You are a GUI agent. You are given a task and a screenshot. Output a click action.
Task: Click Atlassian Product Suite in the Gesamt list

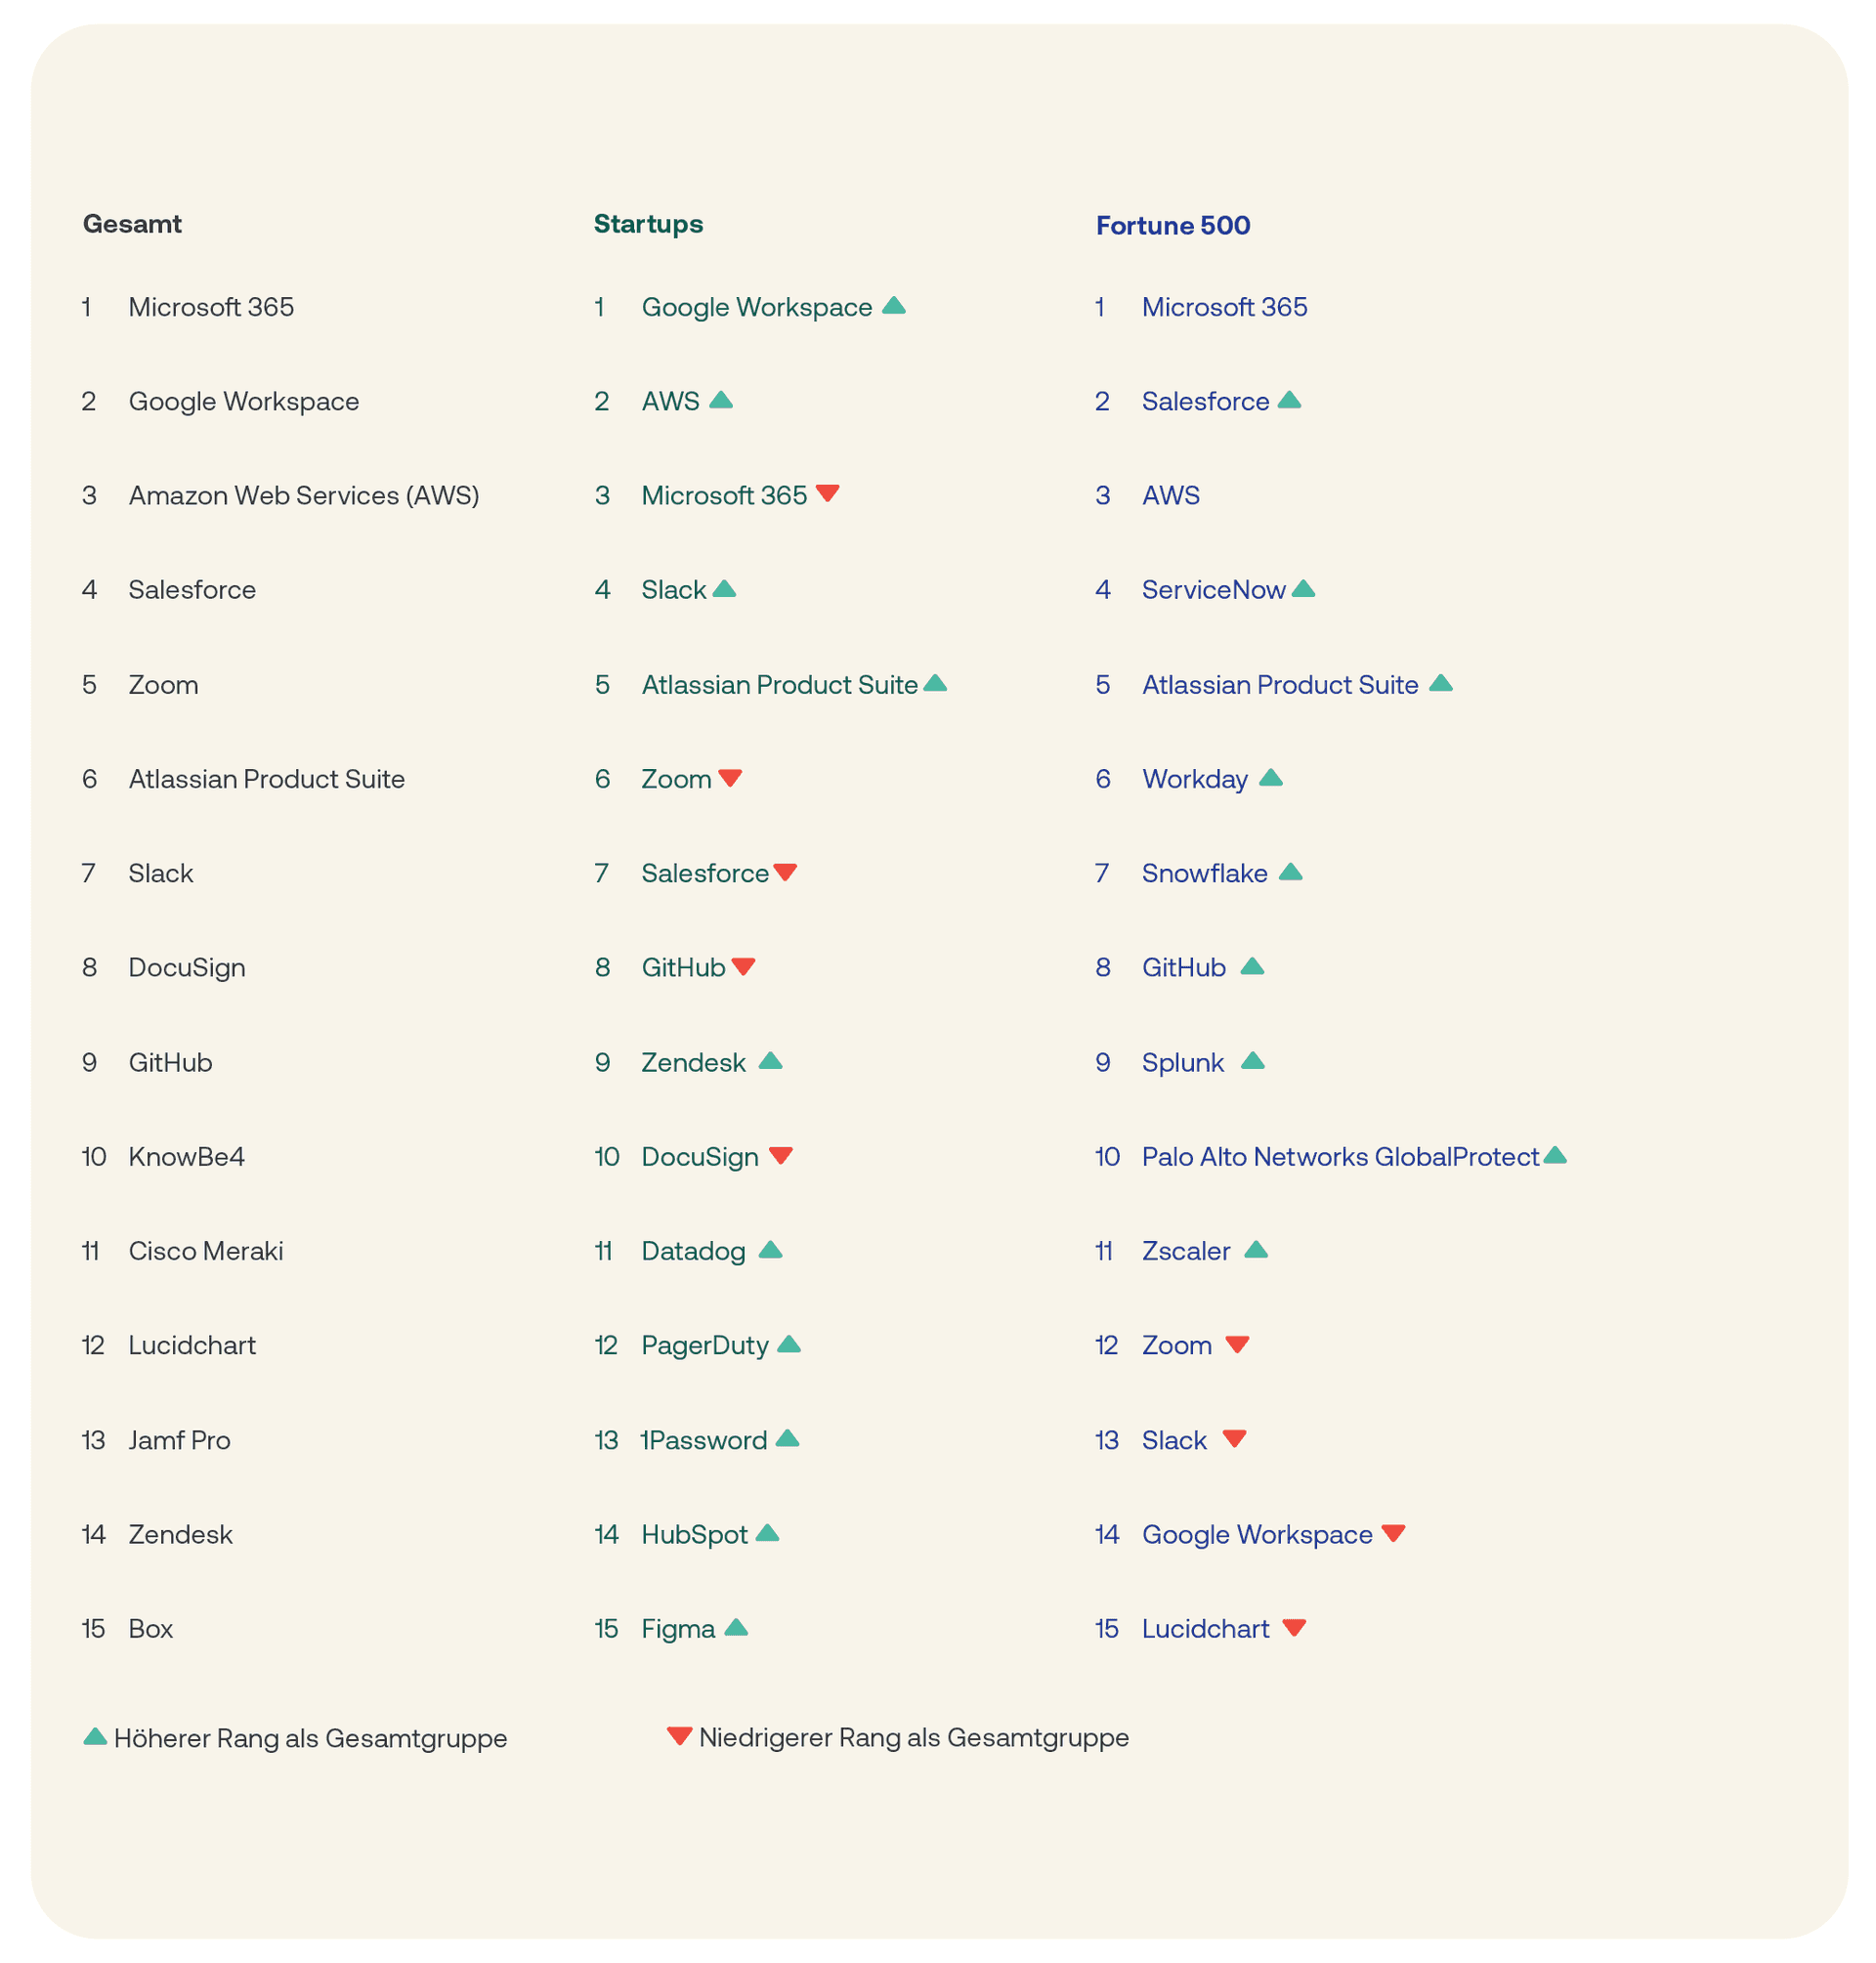pos(266,779)
